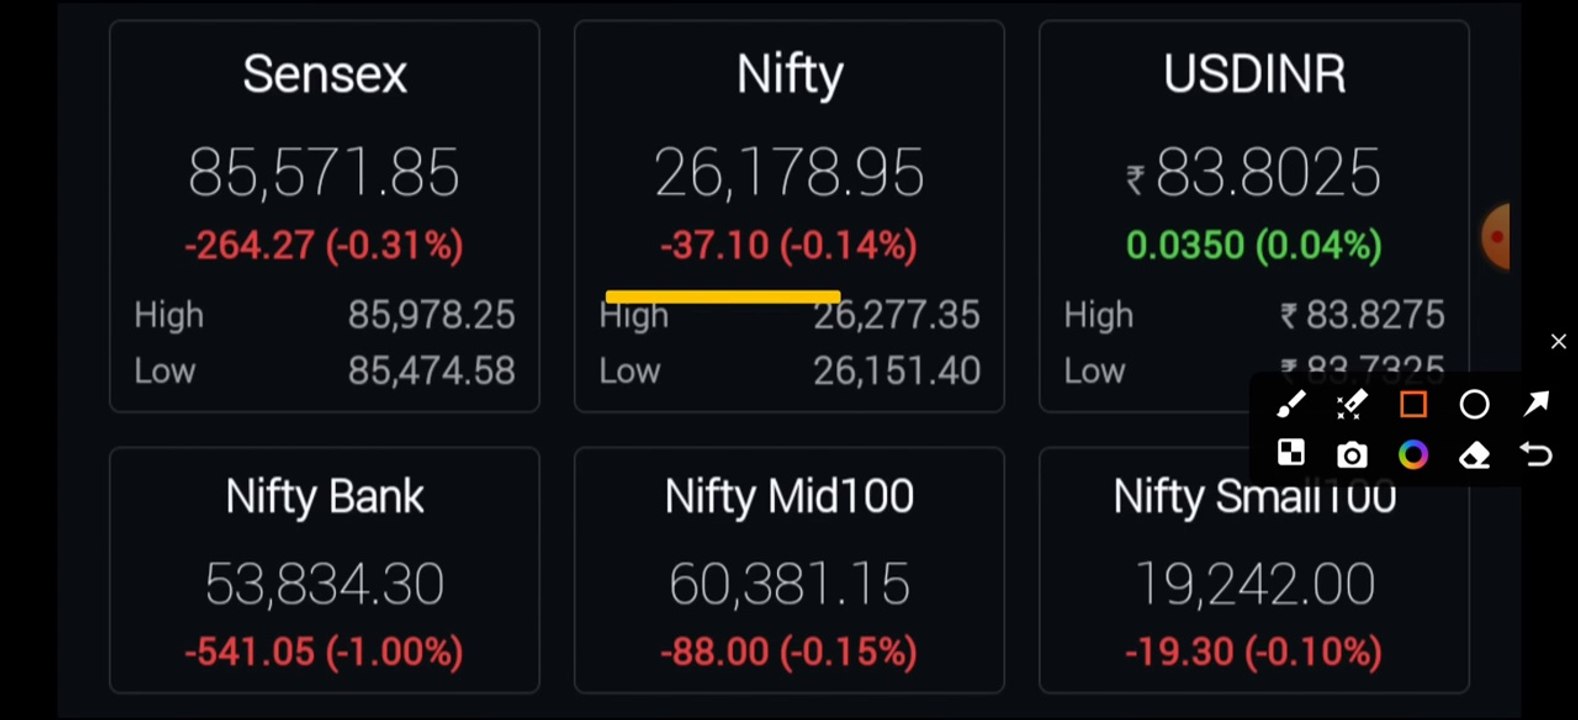The width and height of the screenshot is (1578, 720).
Task: Click the mosaic checkerboard tool
Action: point(1291,454)
